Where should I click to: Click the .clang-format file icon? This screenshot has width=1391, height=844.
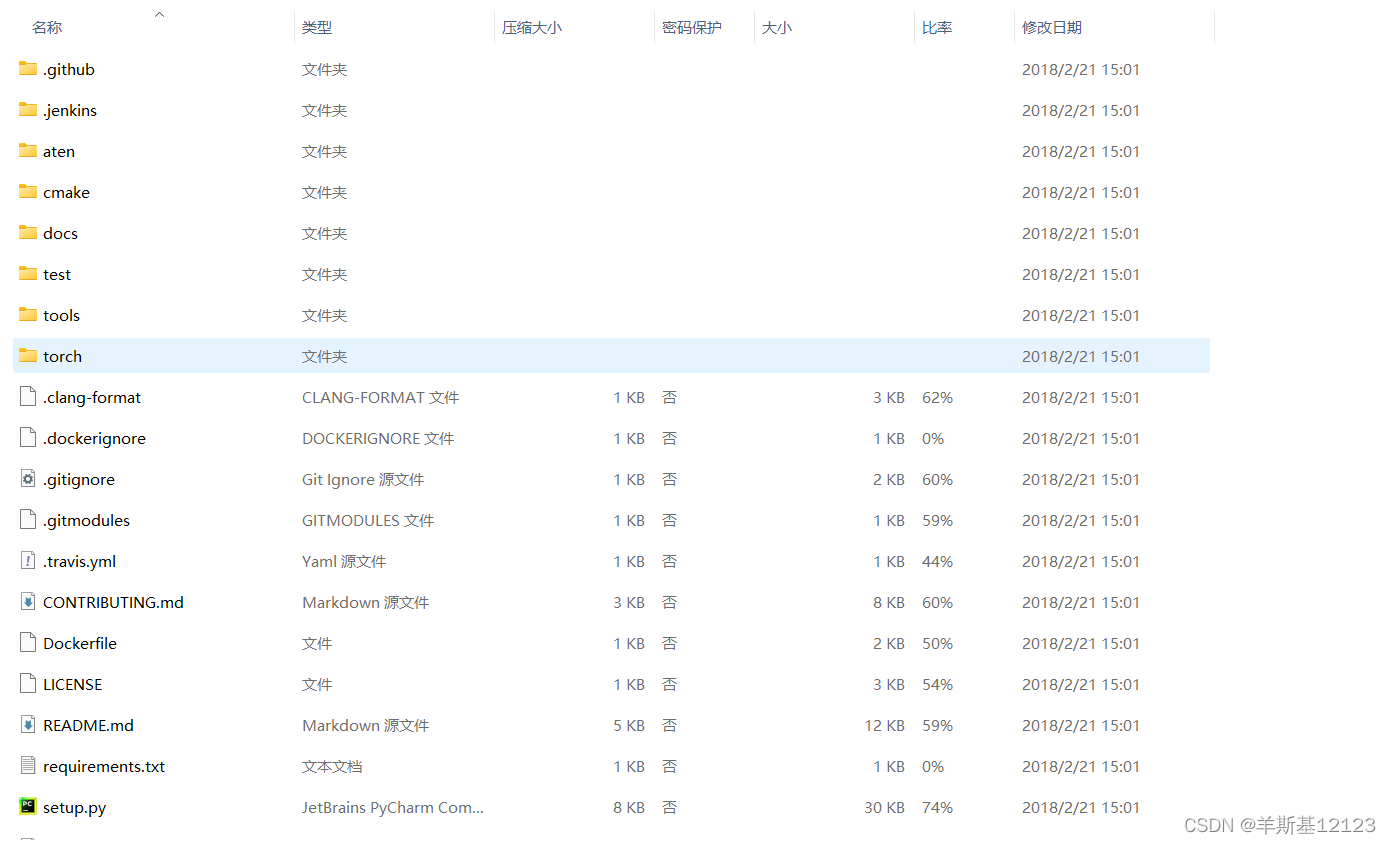click(28, 397)
